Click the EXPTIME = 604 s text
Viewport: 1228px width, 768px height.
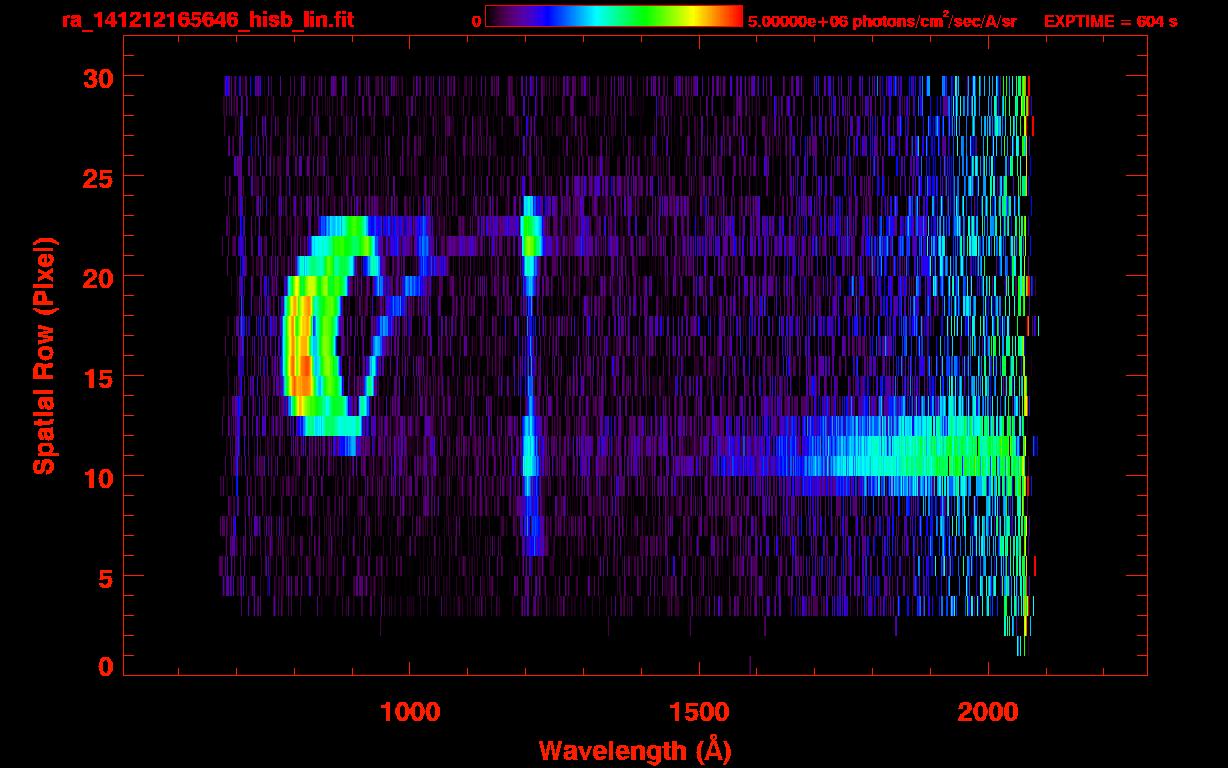(x=1109, y=21)
